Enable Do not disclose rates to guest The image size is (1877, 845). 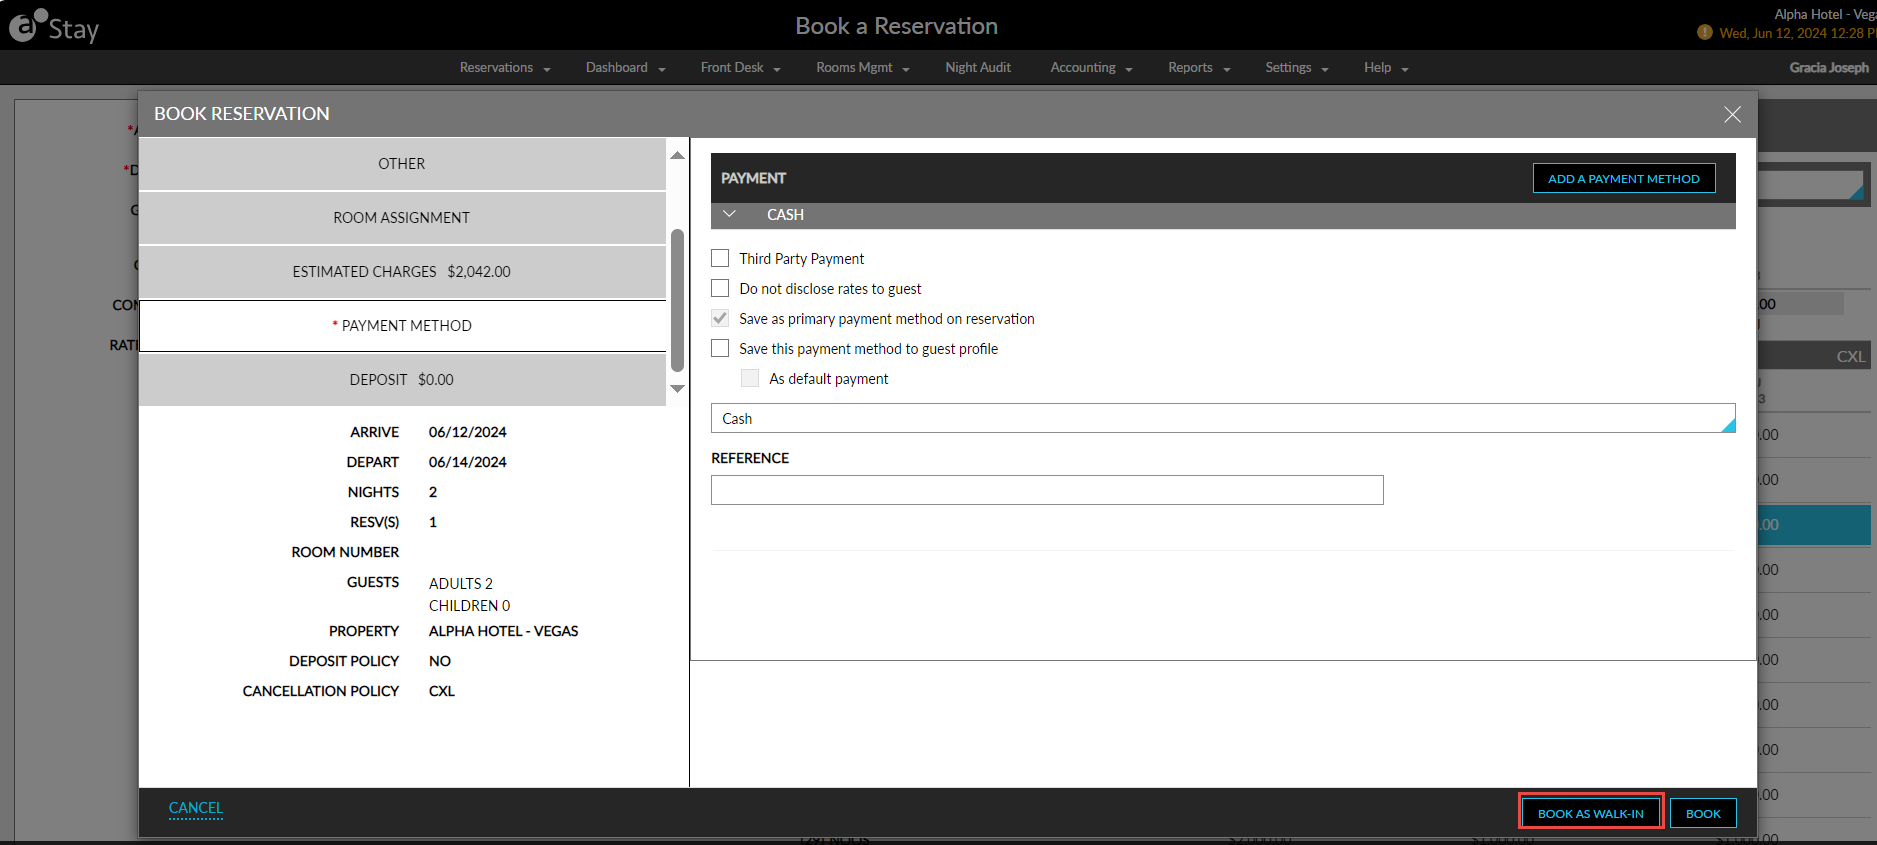click(x=720, y=288)
